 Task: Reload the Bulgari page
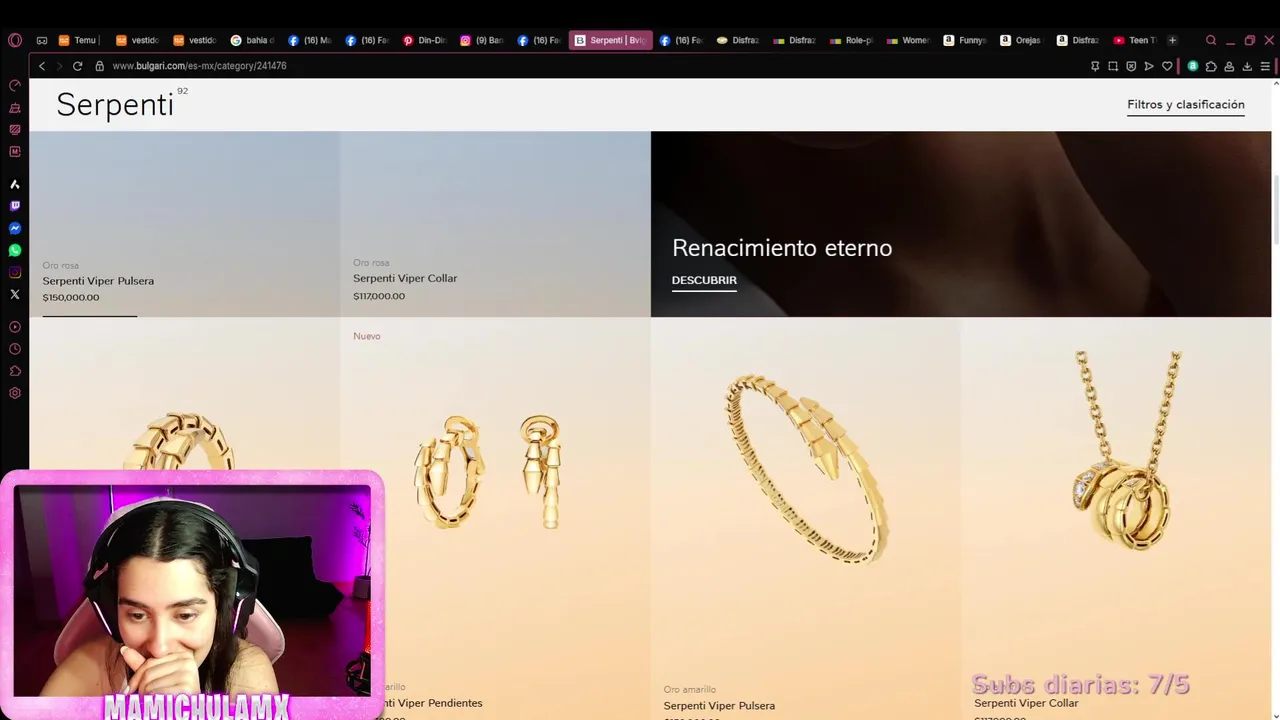[77, 66]
